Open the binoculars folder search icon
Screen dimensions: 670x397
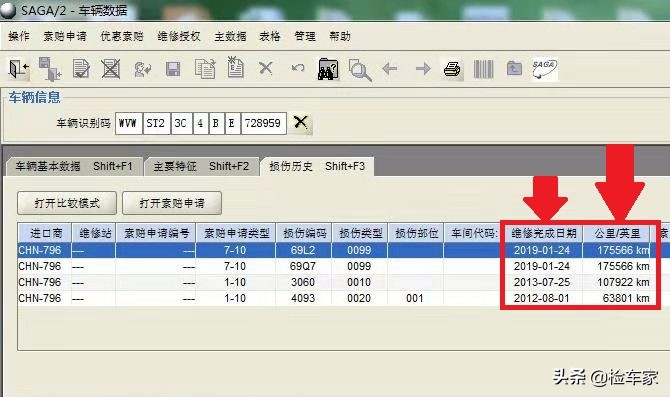(328, 69)
